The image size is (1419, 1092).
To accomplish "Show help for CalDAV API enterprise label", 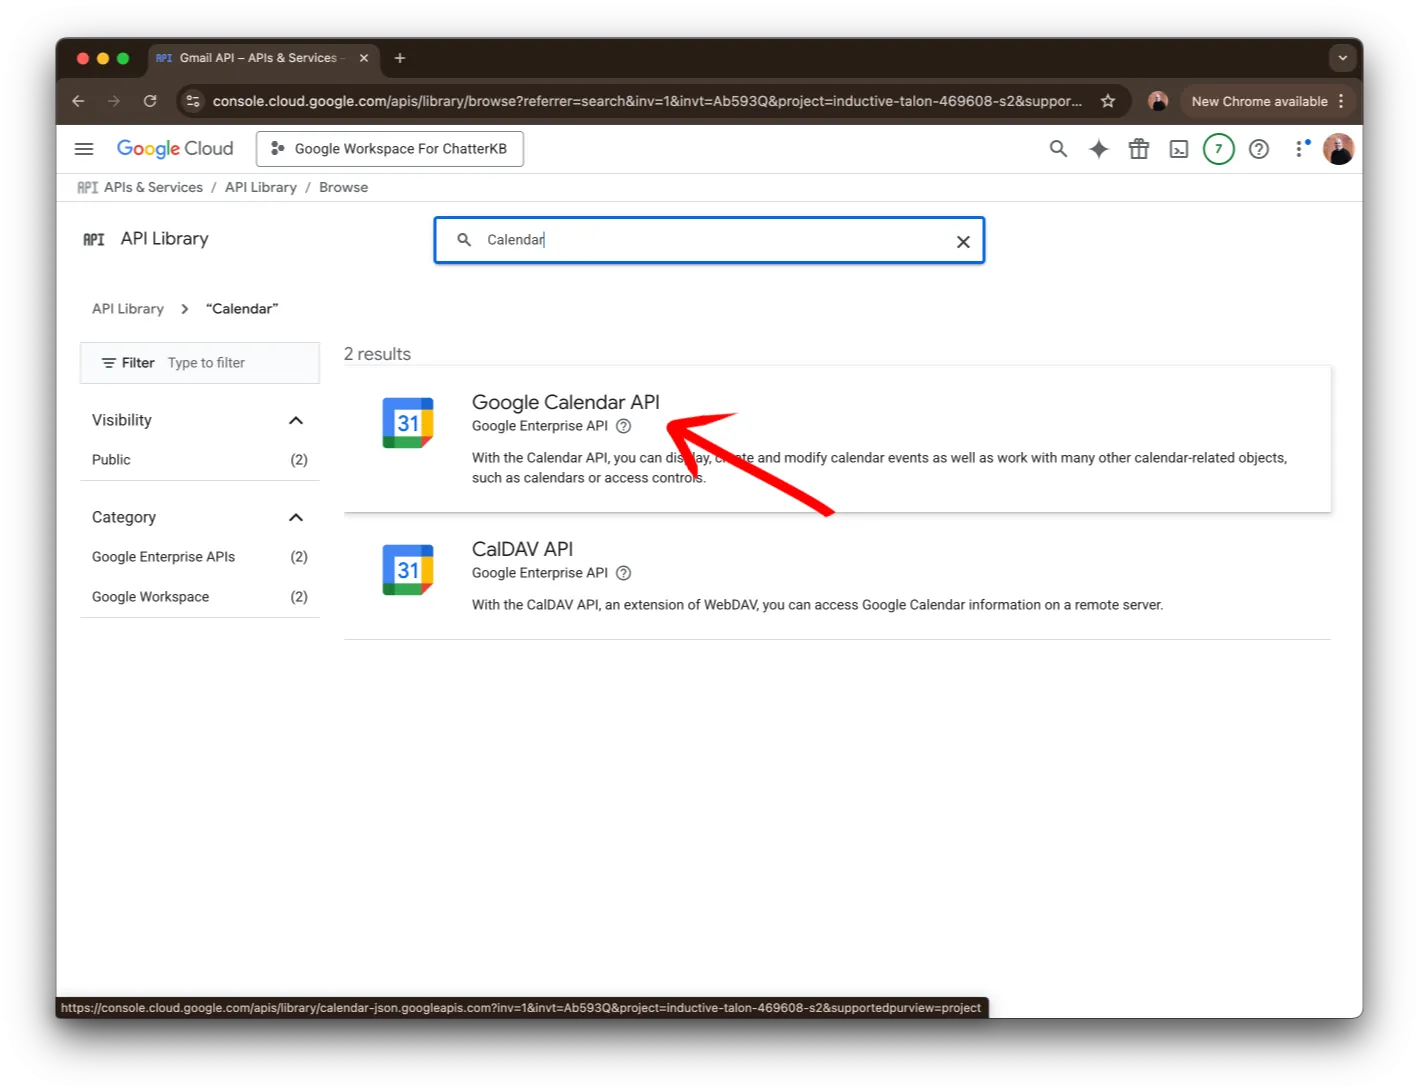I will [623, 573].
